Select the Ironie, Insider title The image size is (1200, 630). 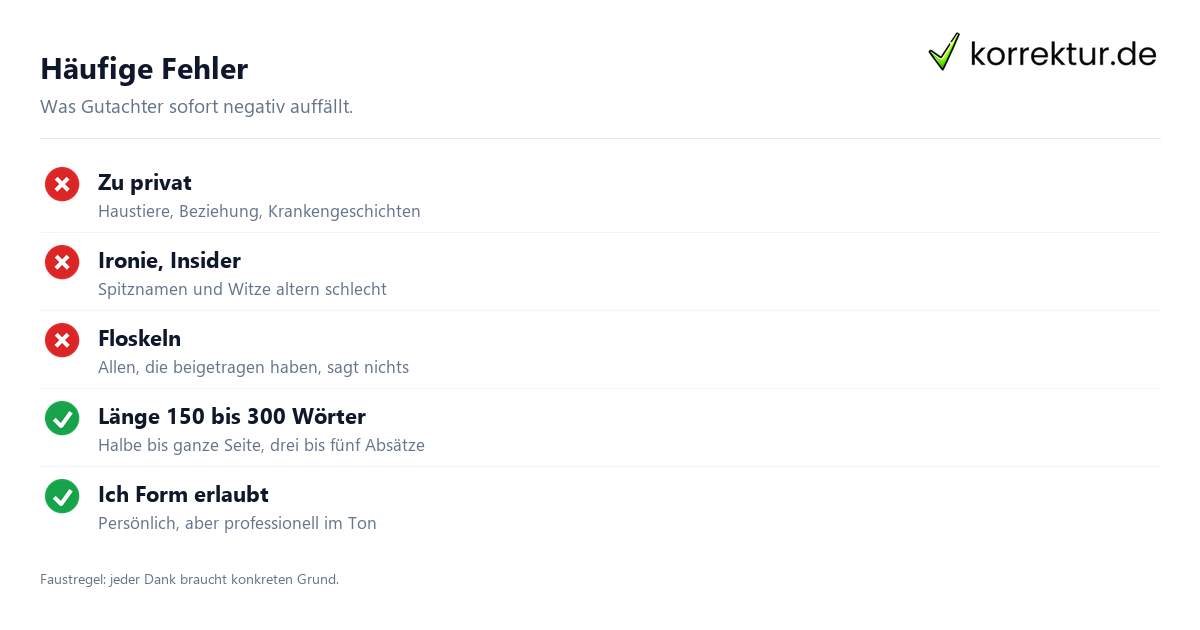tap(169, 260)
